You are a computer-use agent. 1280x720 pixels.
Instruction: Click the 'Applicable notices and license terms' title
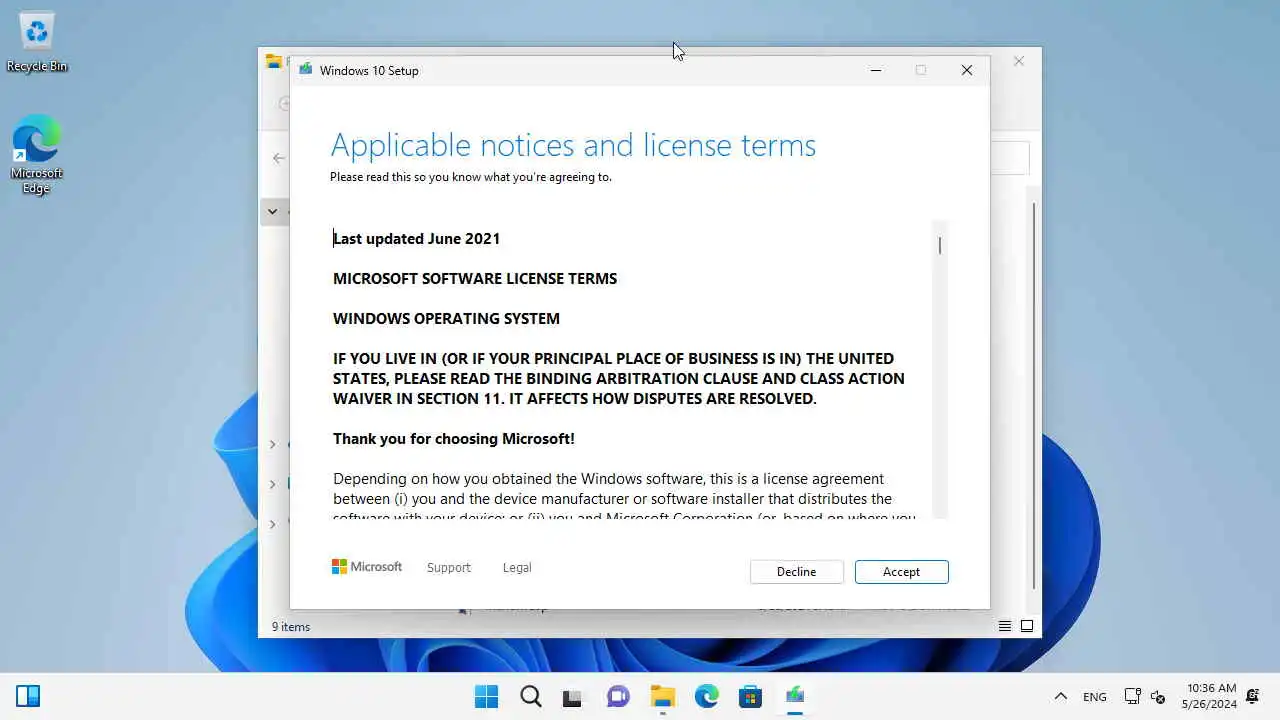click(573, 145)
